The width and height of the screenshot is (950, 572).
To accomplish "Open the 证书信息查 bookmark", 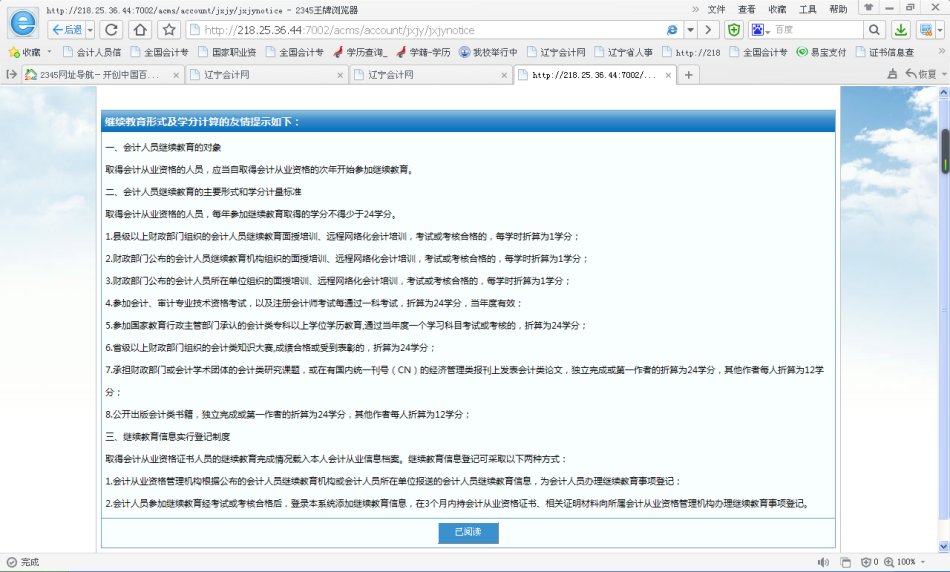I will point(885,52).
